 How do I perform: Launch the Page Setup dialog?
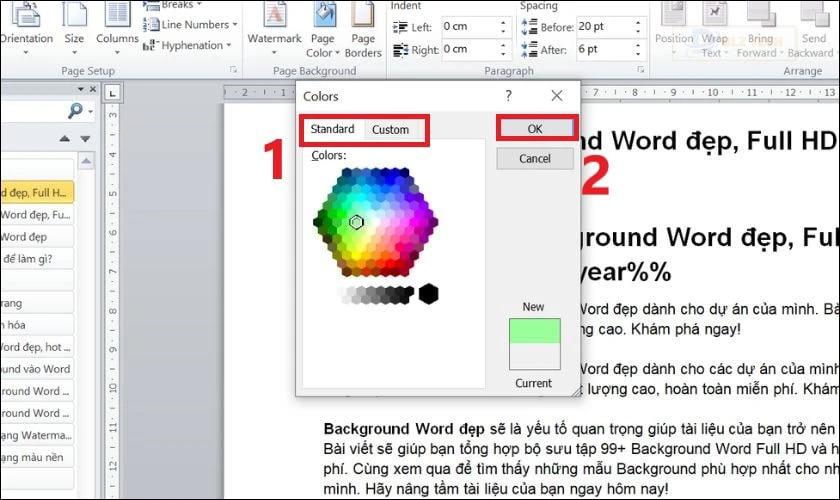tap(233, 70)
